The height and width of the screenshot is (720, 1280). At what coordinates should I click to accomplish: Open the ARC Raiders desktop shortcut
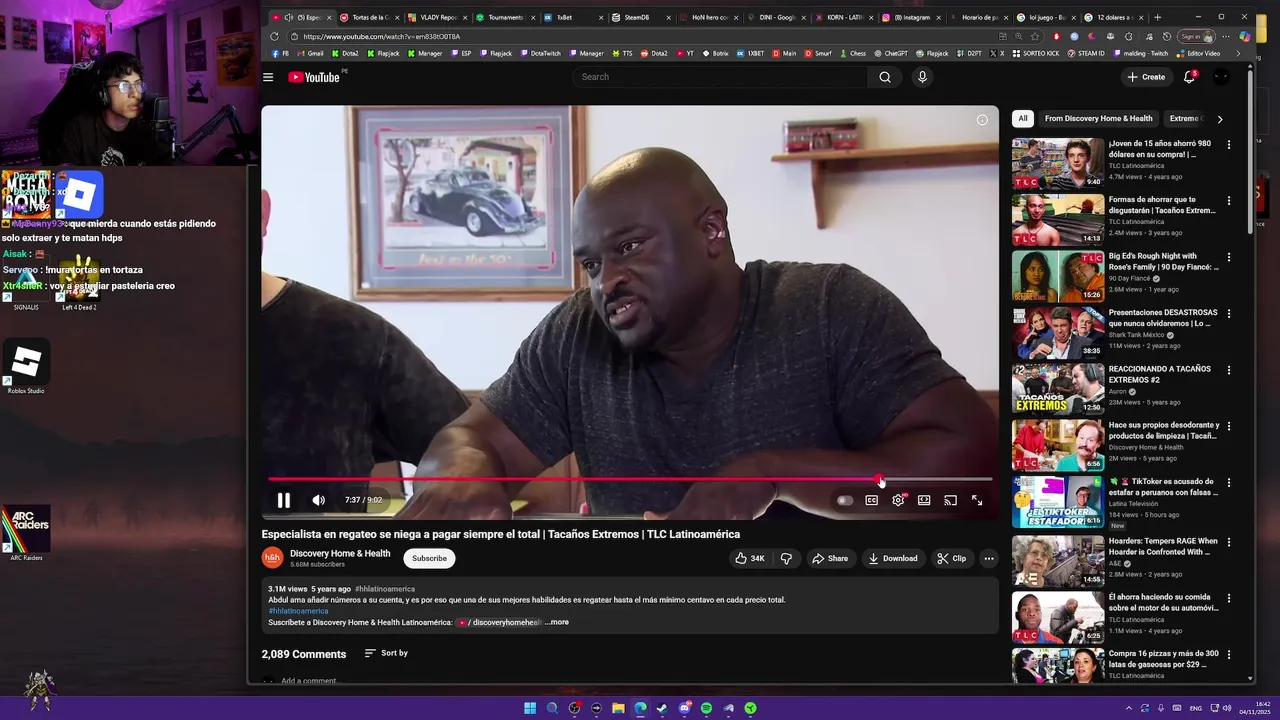click(26, 533)
